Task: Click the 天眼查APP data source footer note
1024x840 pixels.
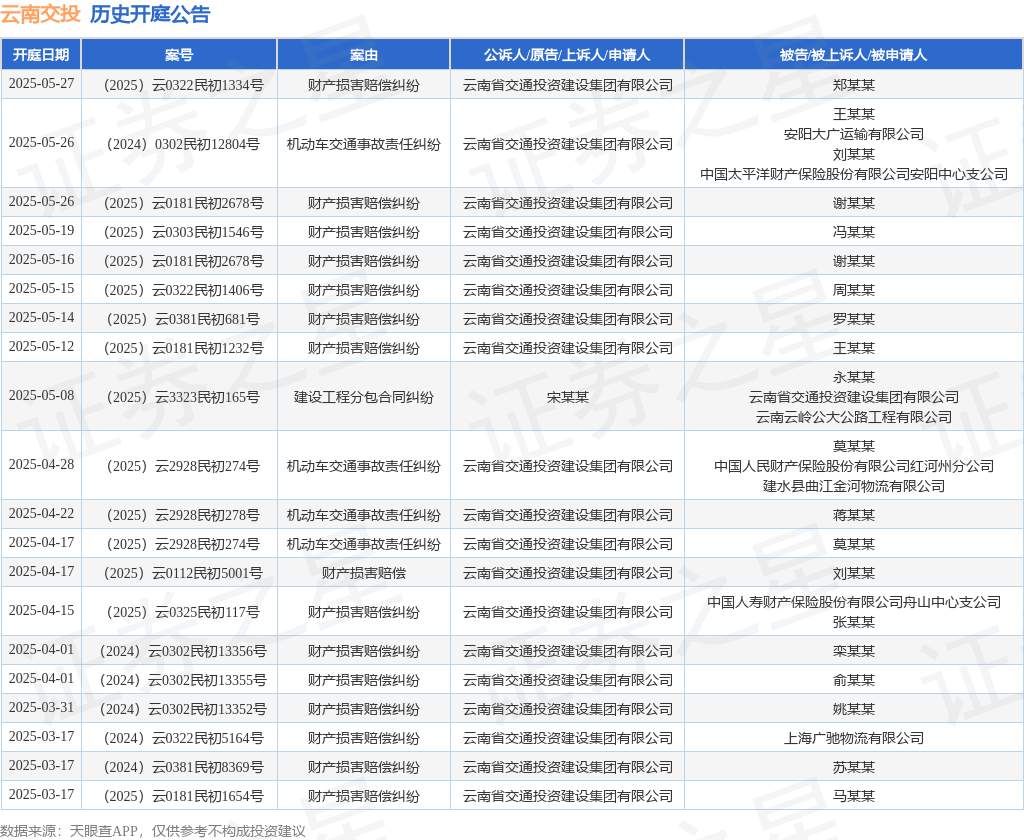Action: click(x=153, y=830)
